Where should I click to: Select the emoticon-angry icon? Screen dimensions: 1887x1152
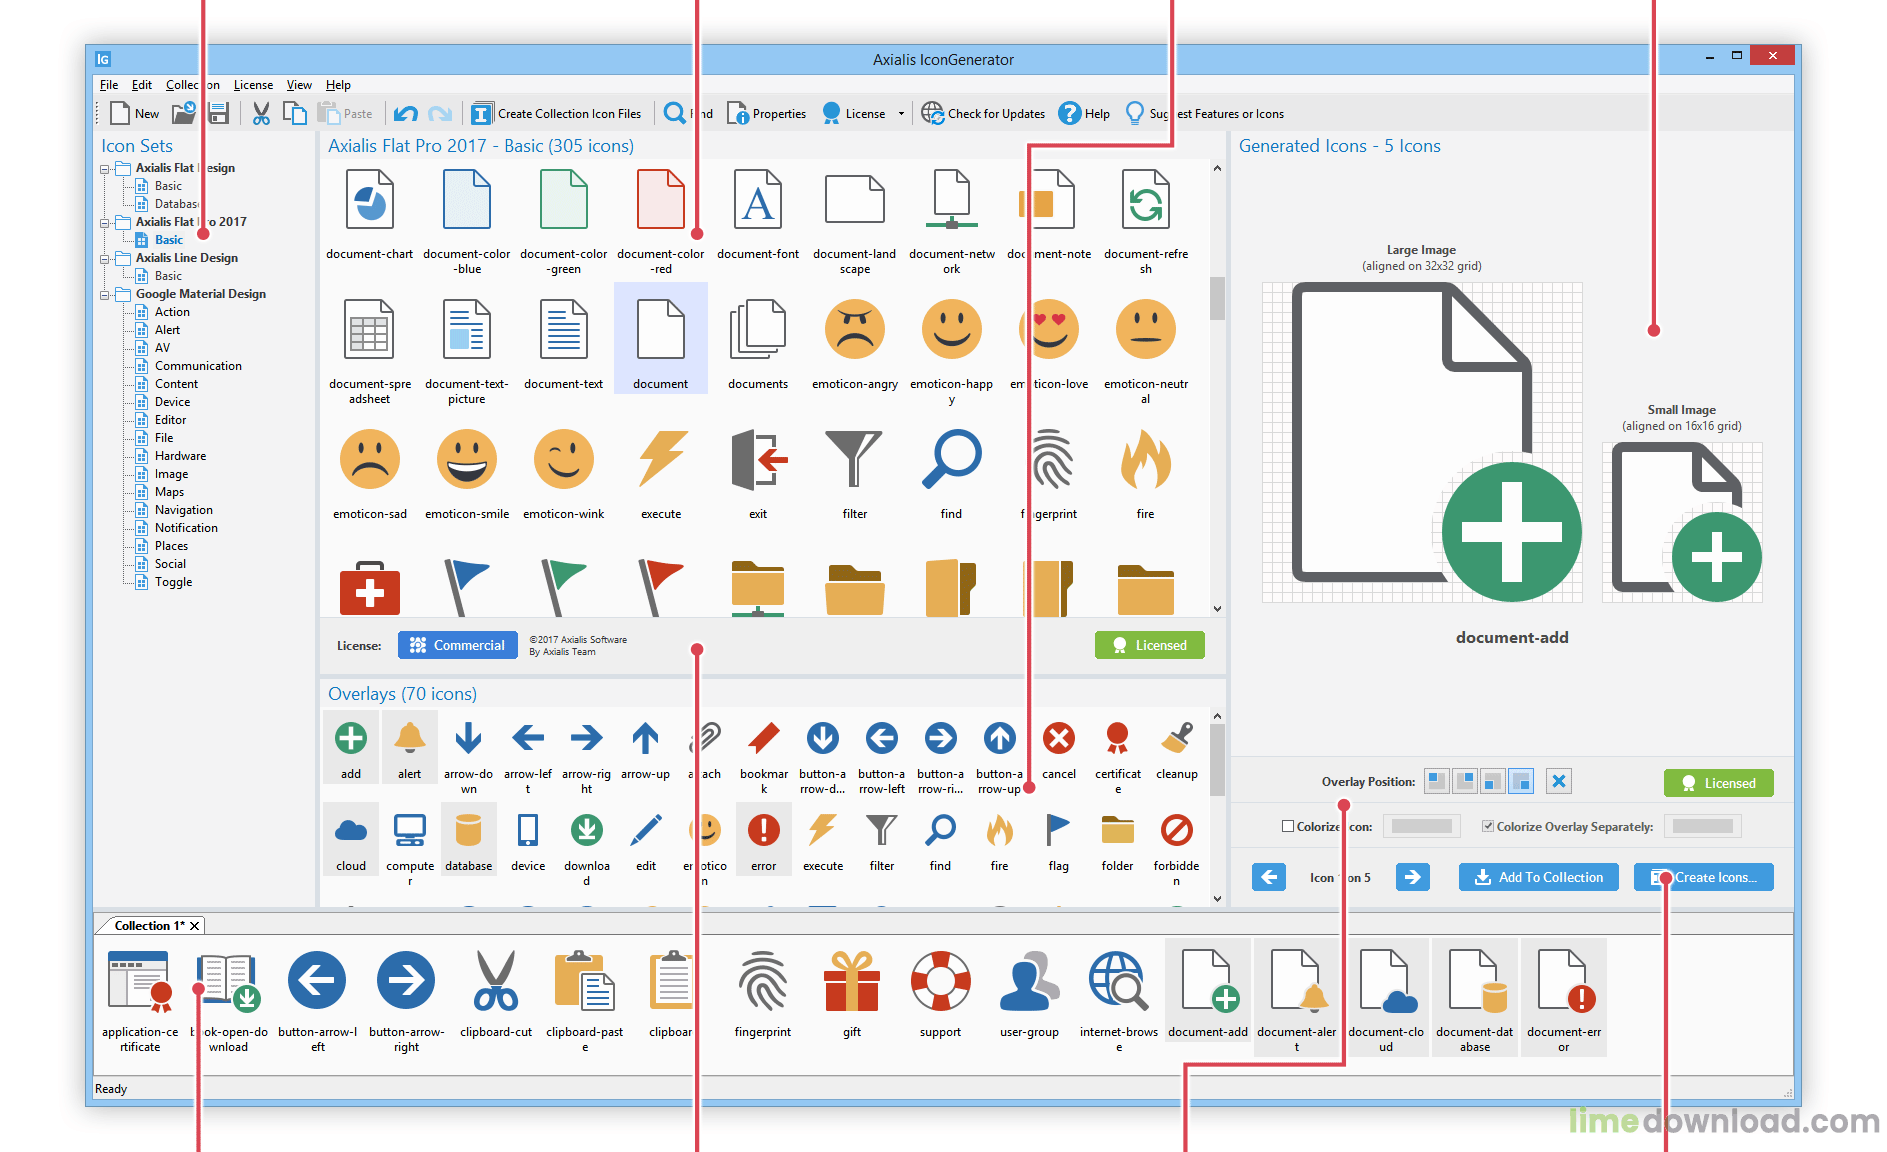(x=854, y=330)
